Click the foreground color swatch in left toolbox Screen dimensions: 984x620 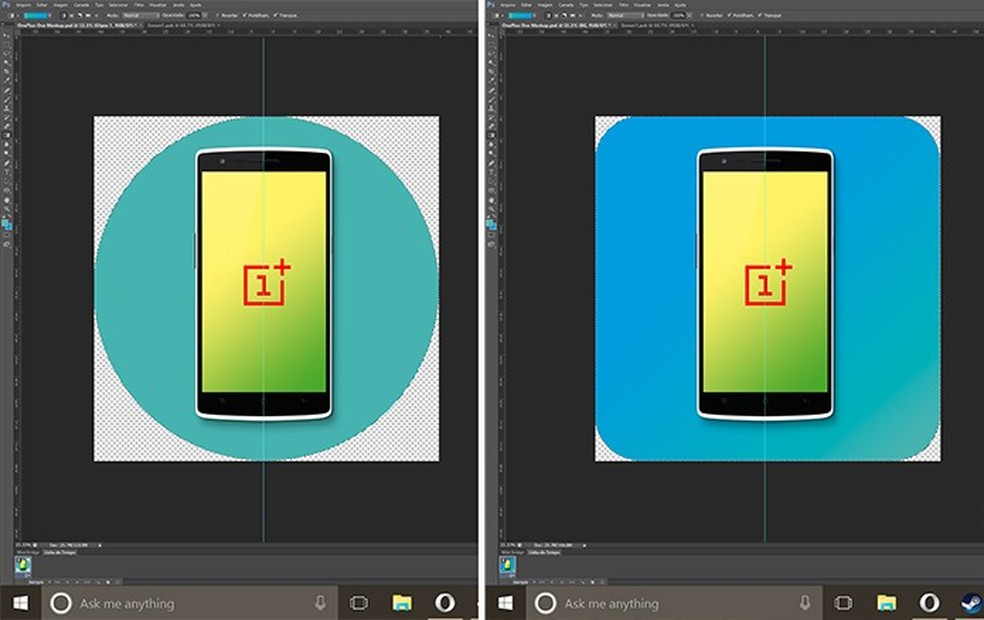click(x=5, y=222)
